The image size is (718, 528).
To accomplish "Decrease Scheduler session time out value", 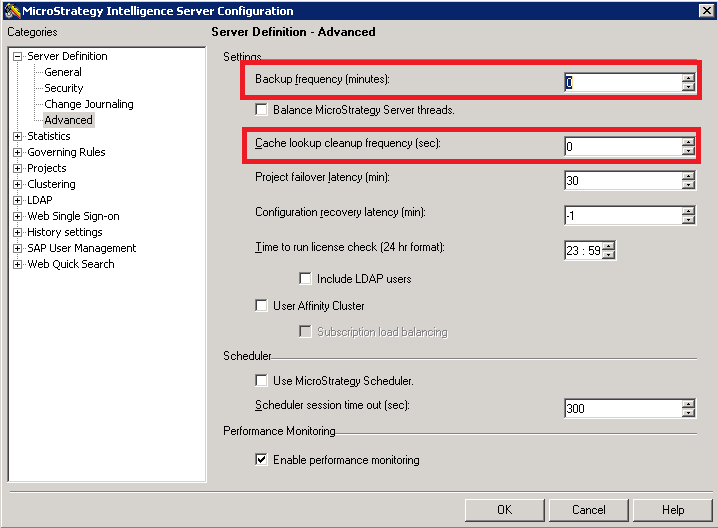I will [688, 412].
